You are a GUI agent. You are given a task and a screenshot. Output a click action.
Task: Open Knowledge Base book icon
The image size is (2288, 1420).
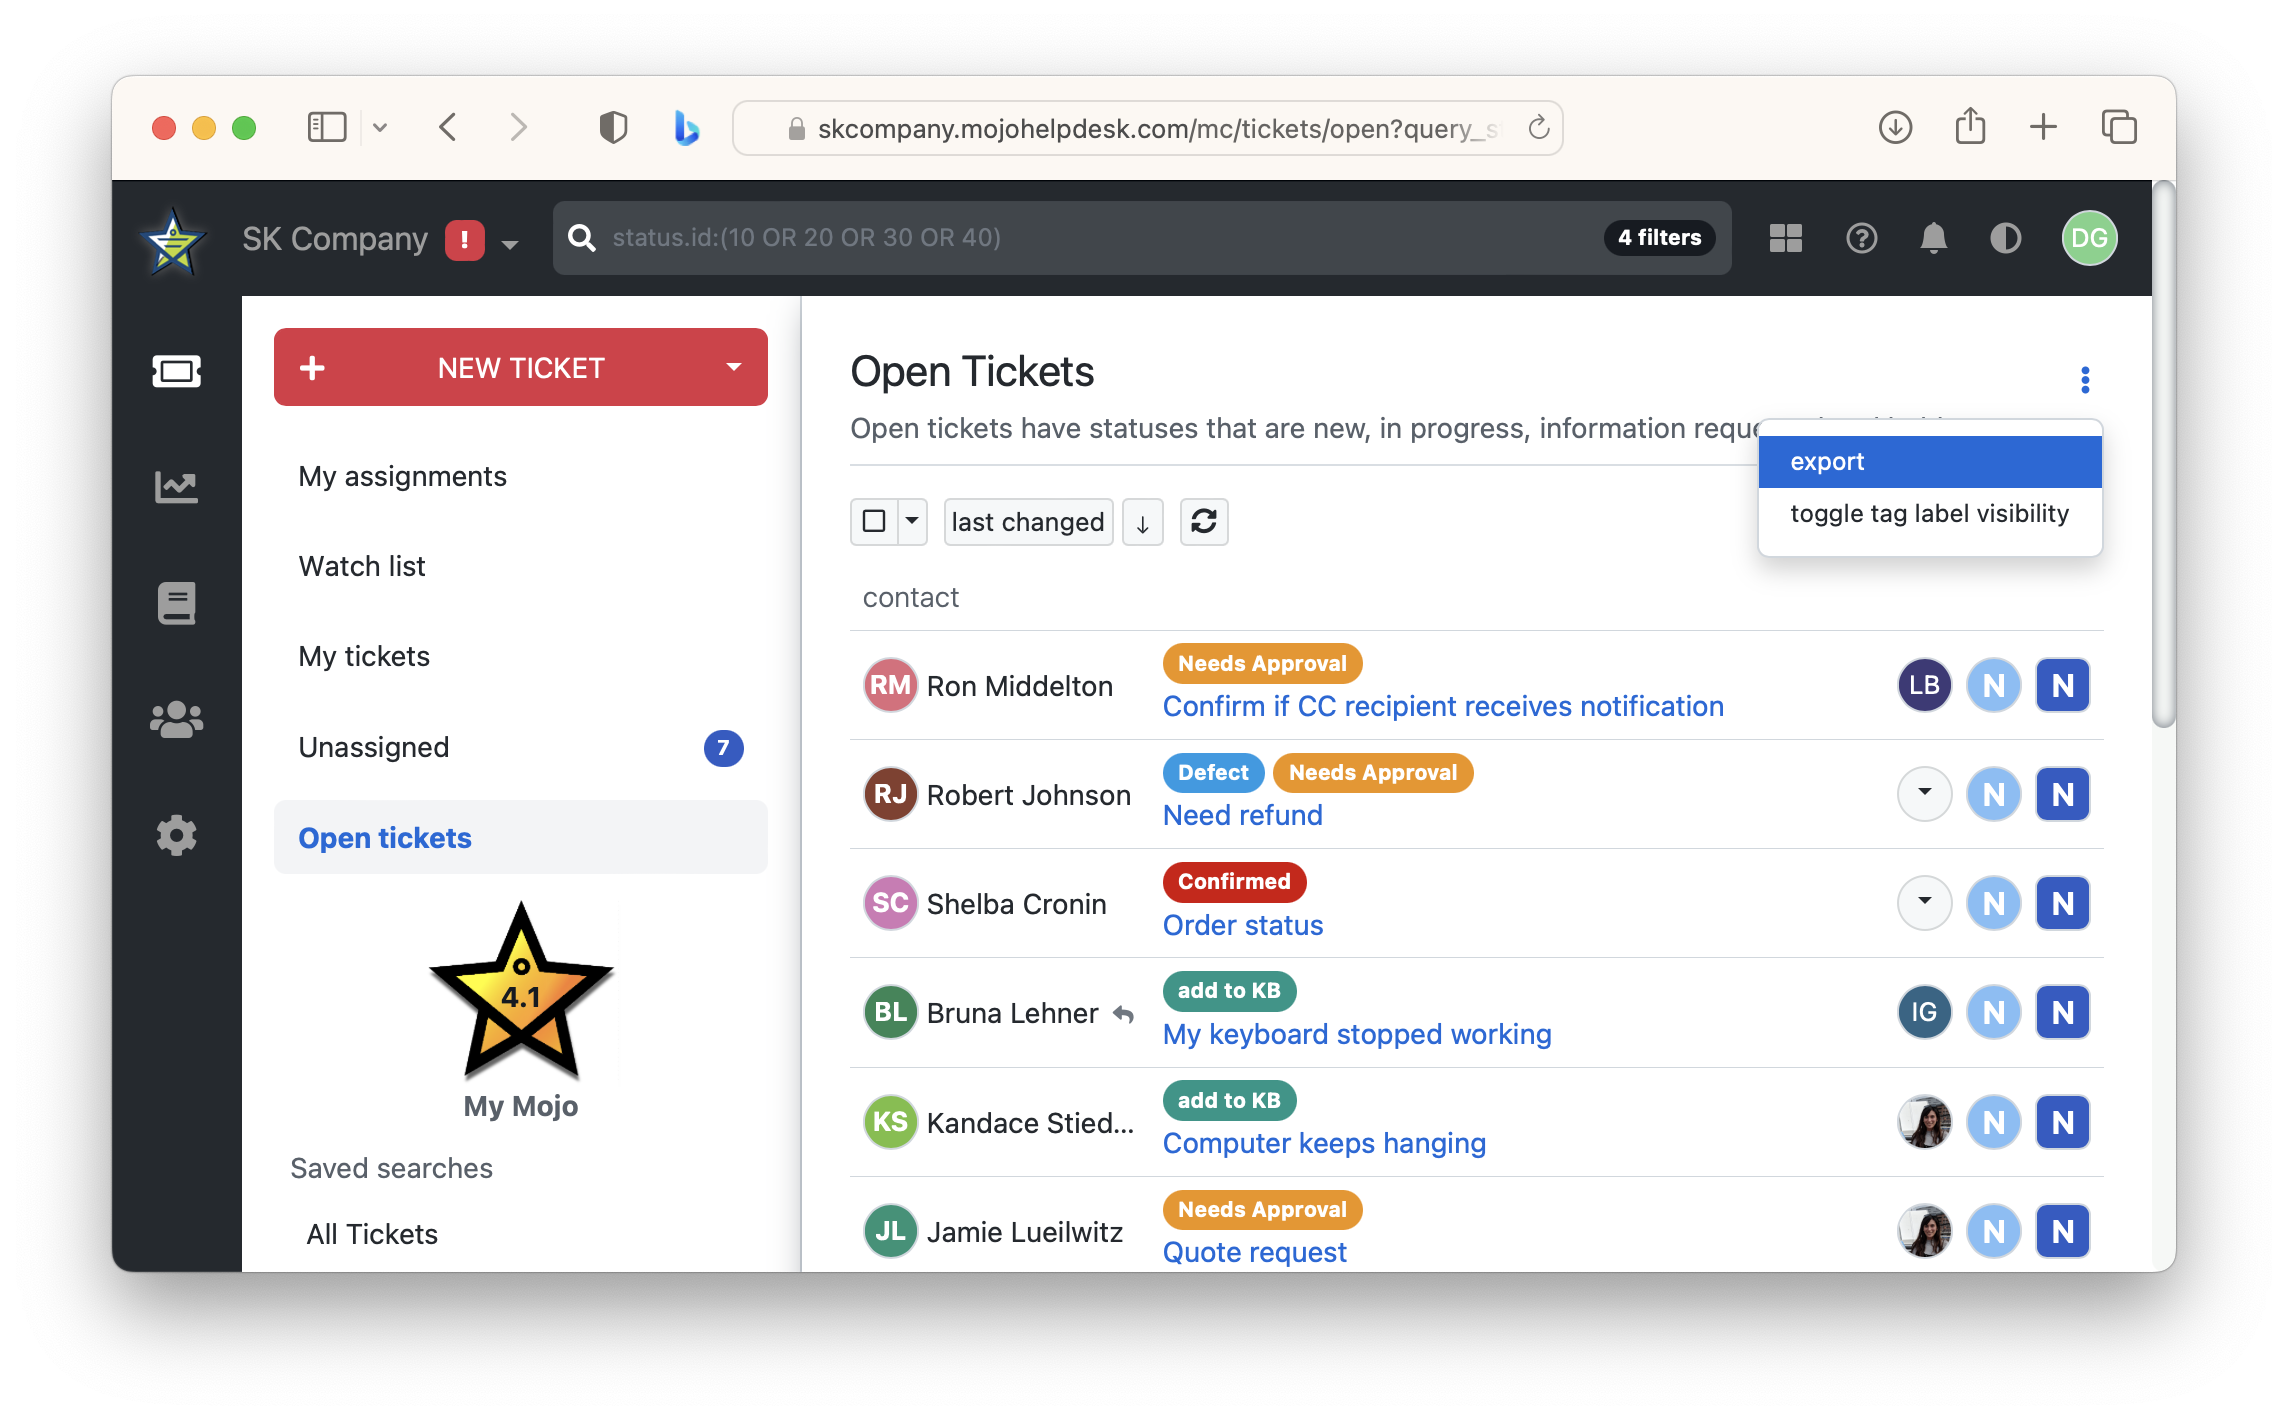176,603
